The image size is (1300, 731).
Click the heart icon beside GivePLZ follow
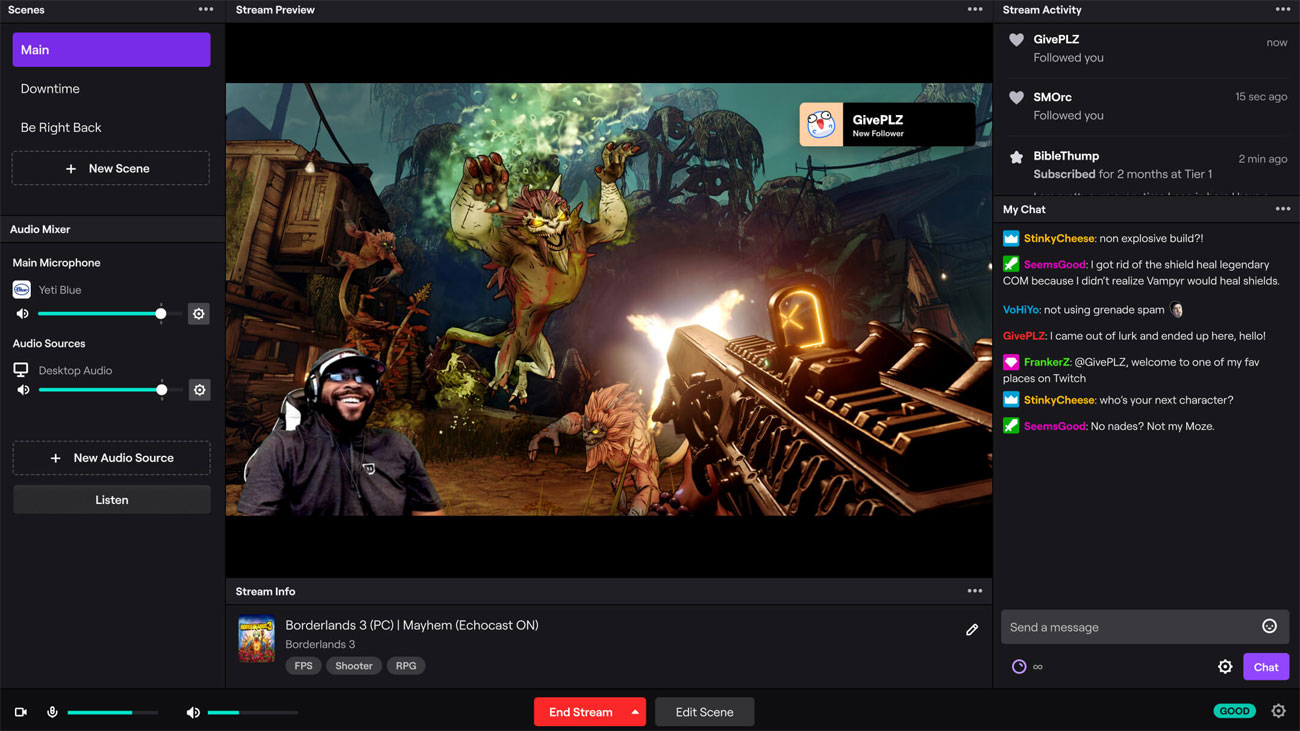[1016, 40]
